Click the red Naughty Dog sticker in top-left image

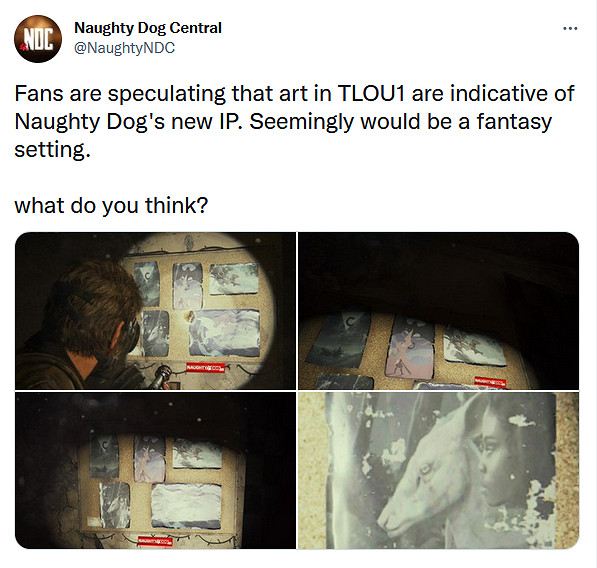click(205, 368)
